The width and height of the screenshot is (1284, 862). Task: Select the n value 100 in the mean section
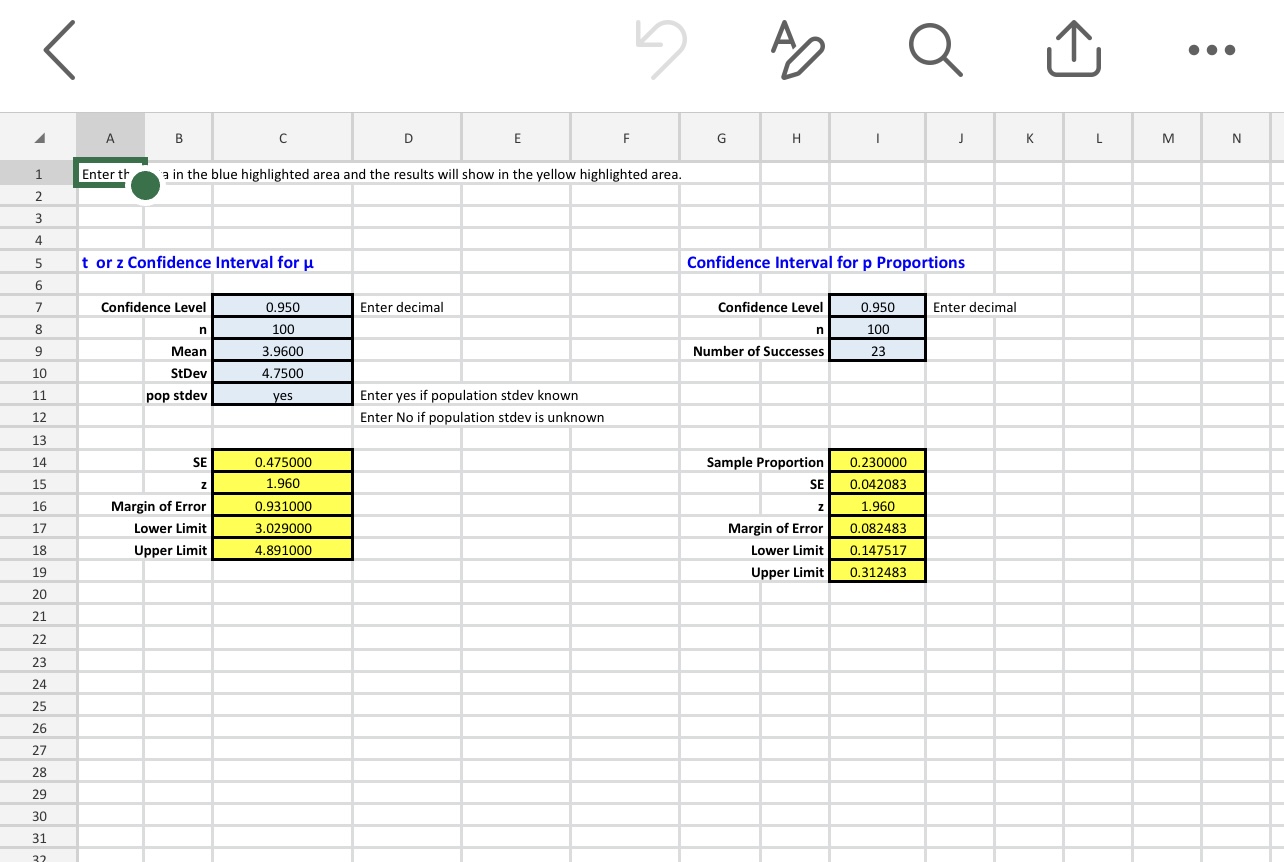point(283,329)
